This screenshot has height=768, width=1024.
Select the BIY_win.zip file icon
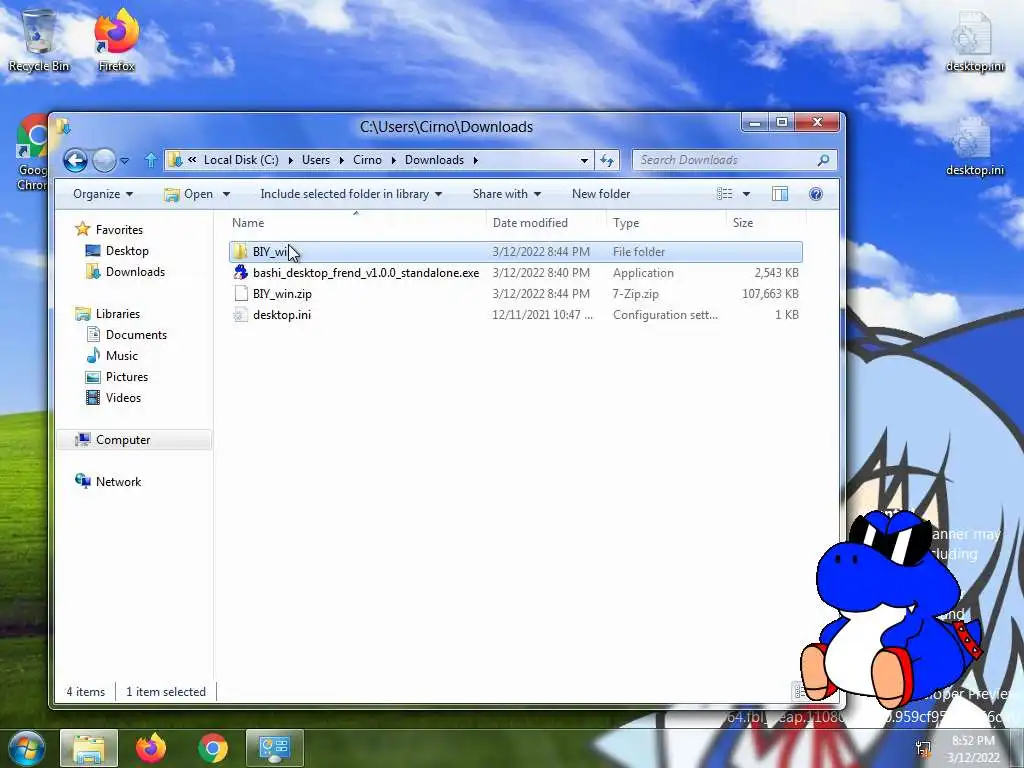click(x=240, y=294)
